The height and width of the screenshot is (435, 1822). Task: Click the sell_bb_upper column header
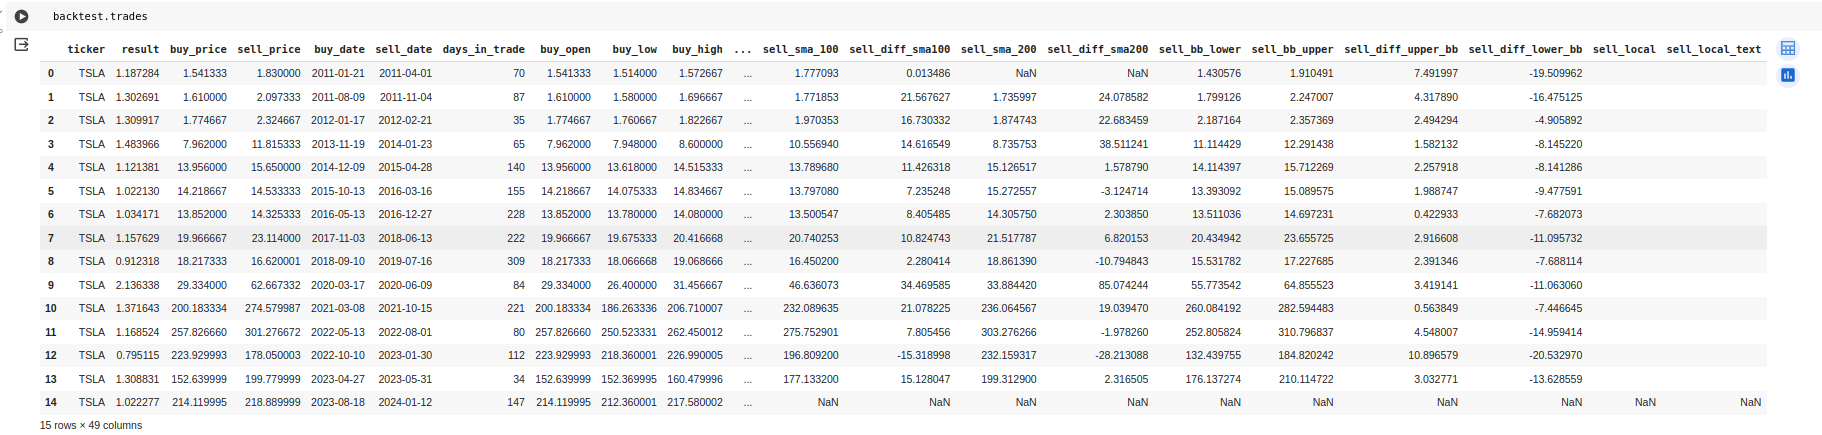point(1292,49)
